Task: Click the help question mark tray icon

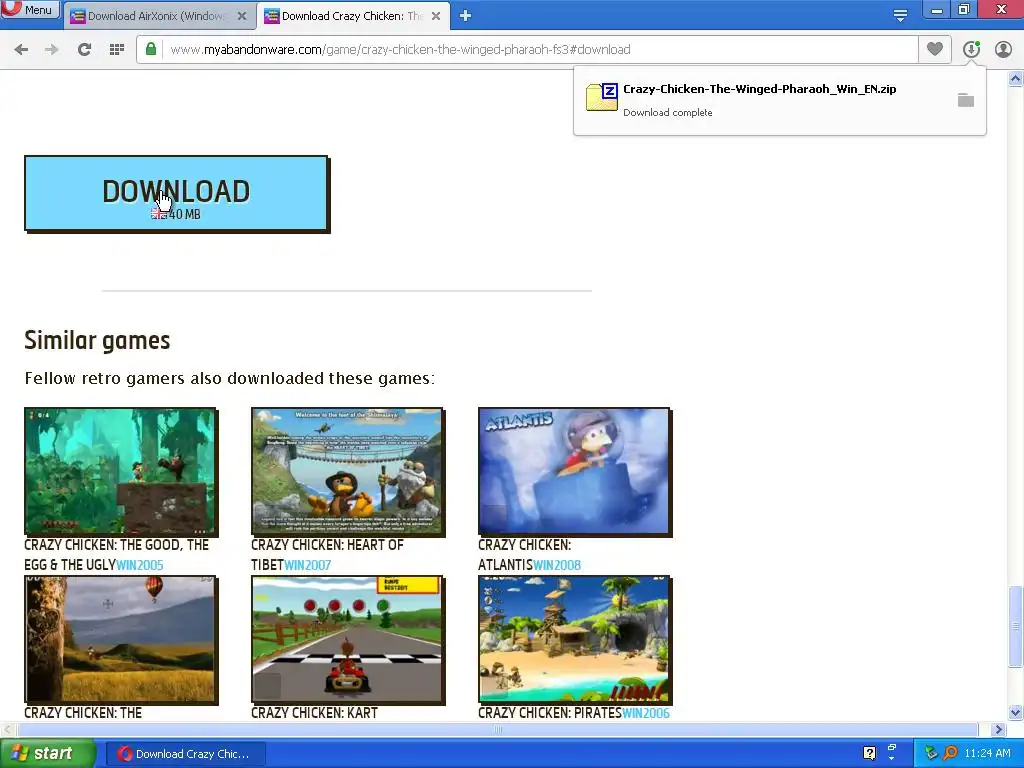Action: coord(869,753)
